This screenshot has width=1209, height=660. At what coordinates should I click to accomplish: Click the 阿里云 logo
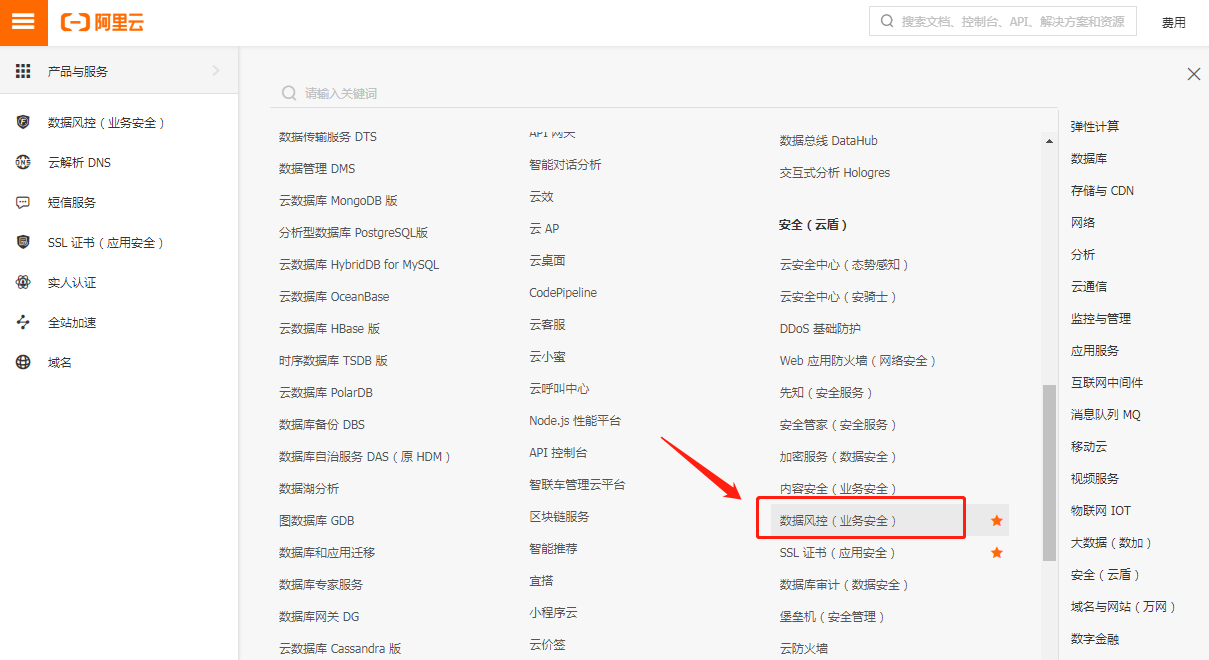pos(102,22)
